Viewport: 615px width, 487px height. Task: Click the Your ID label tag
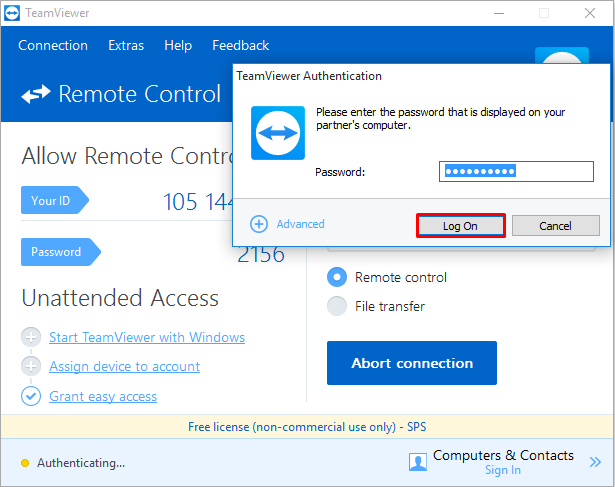point(55,200)
